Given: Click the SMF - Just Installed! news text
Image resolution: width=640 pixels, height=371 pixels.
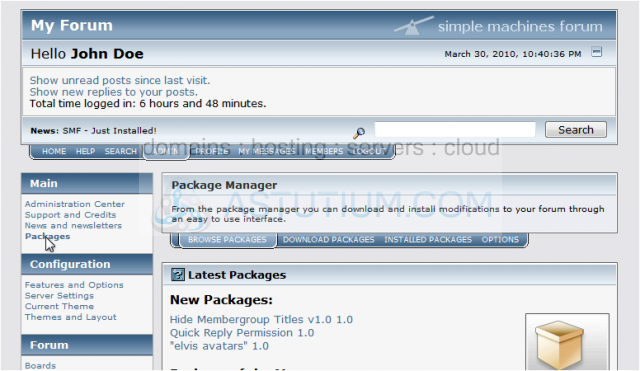Looking at the screenshot, I should pos(109,131).
